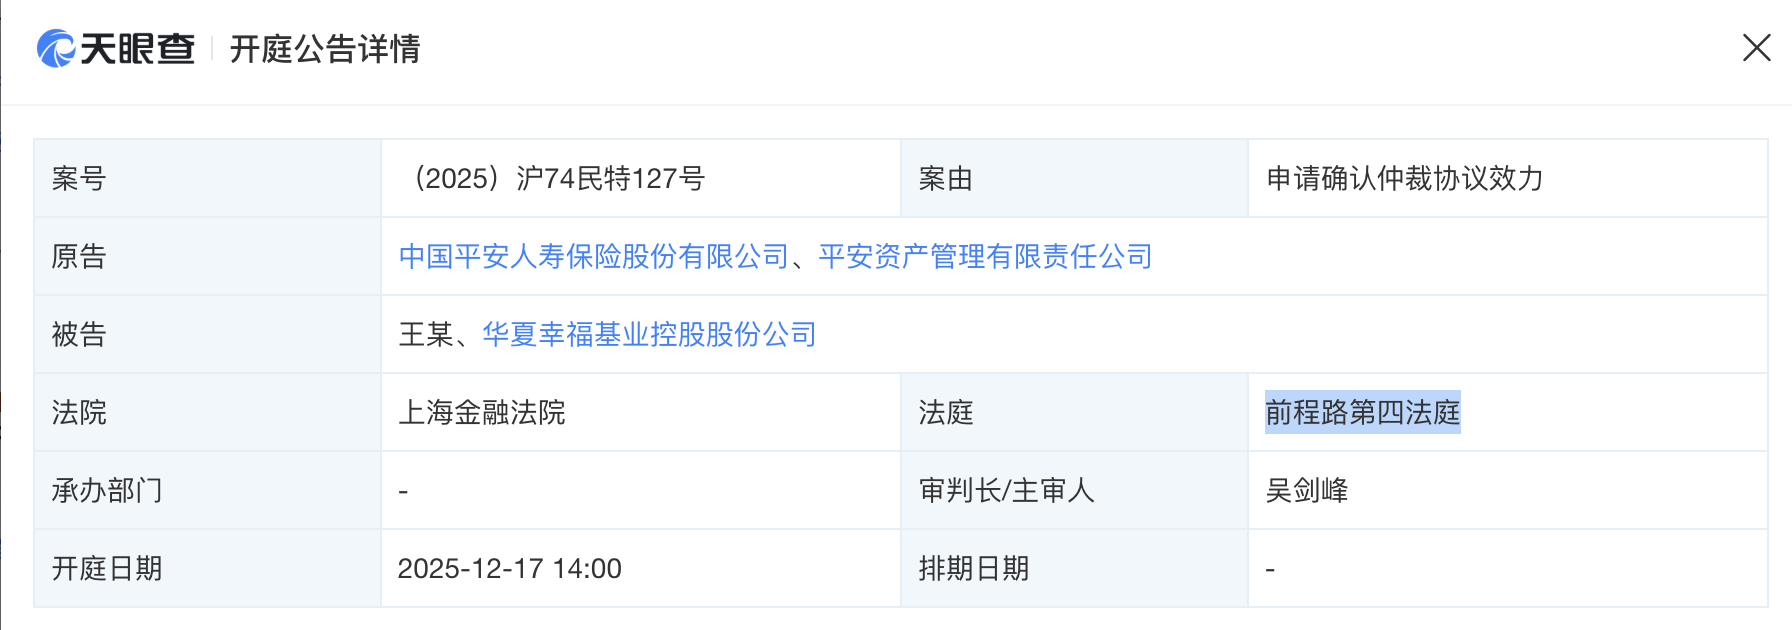Click the highlighted 前程路第四法庭 text
1792x630 pixels.
1362,413
